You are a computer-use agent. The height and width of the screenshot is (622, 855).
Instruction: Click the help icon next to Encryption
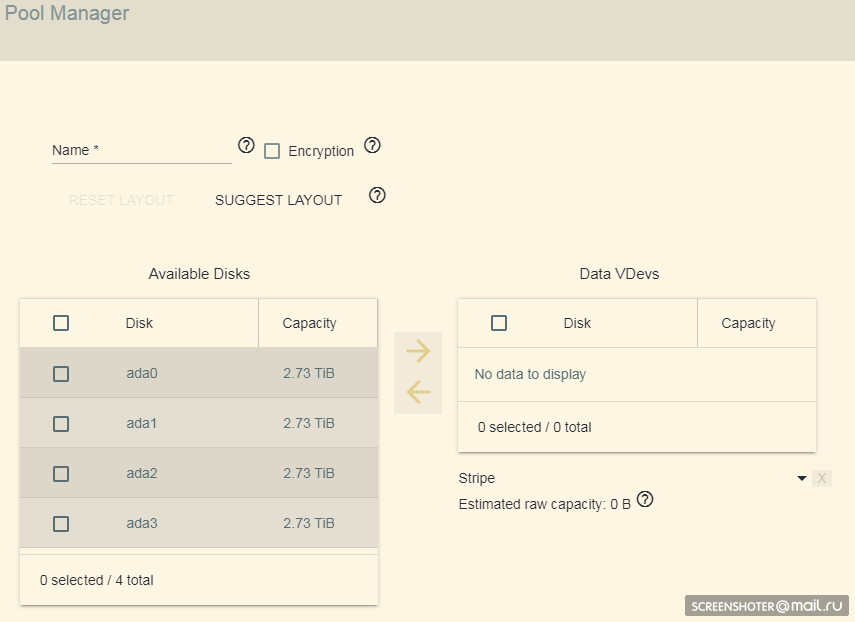click(372, 146)
